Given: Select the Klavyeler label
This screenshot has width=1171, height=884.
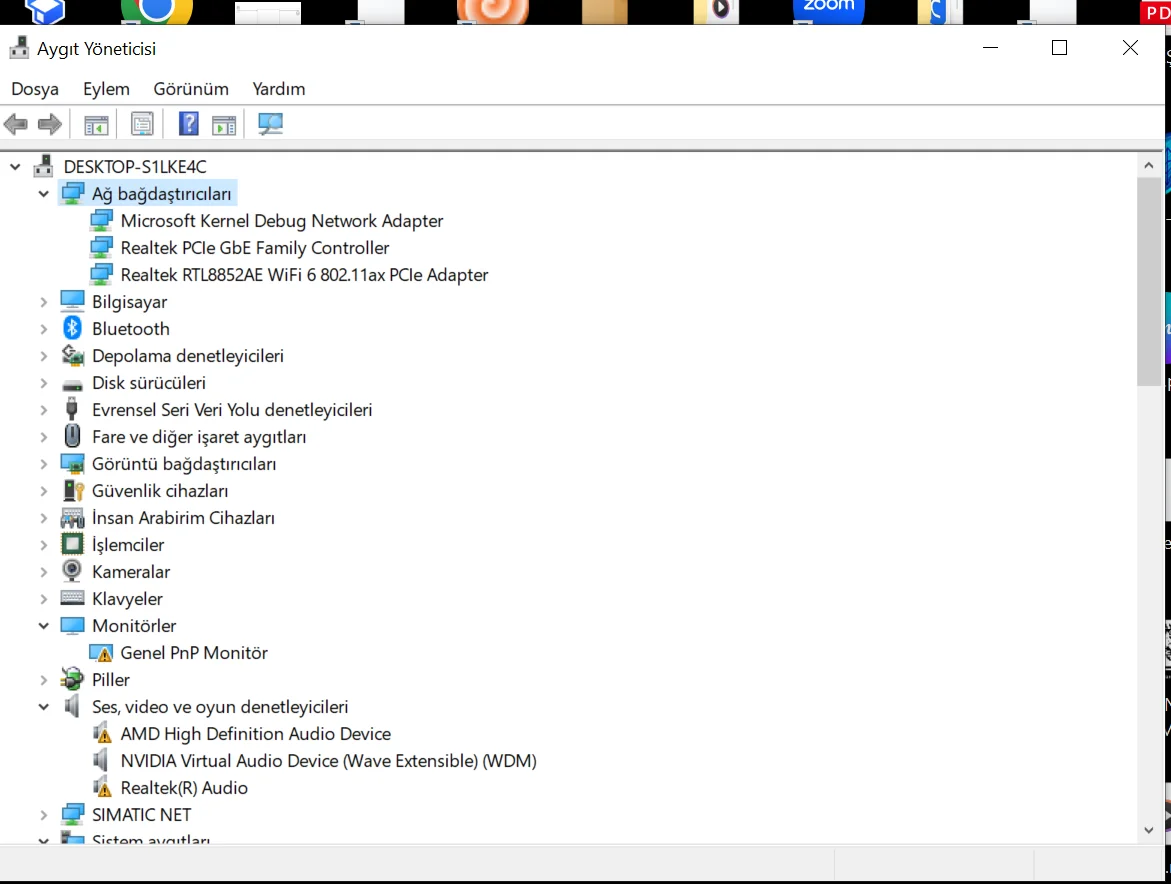Looking at the screenshot, I should [x=127, y=599].
